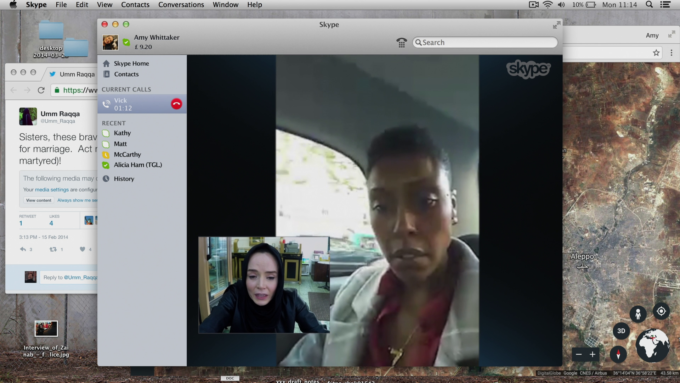The height and width of the screenshot is (383, 680).
Task: Click the map compass icon
Action: (x=618, y=354)
